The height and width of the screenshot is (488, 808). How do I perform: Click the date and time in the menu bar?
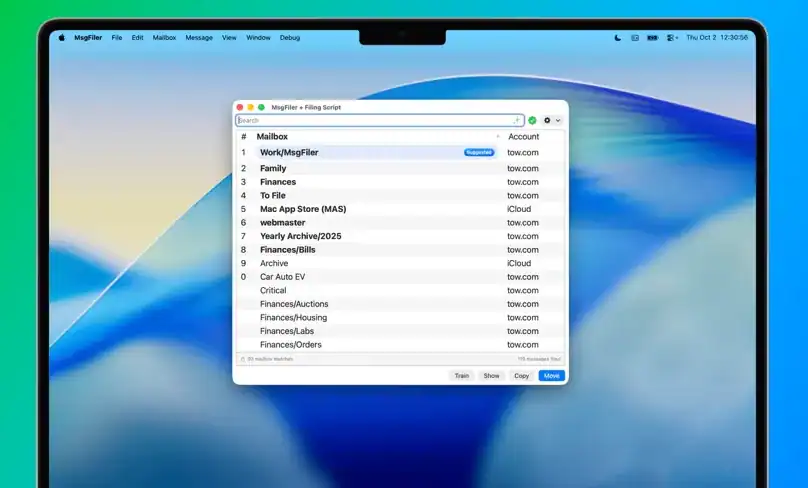tap(717, 38)
